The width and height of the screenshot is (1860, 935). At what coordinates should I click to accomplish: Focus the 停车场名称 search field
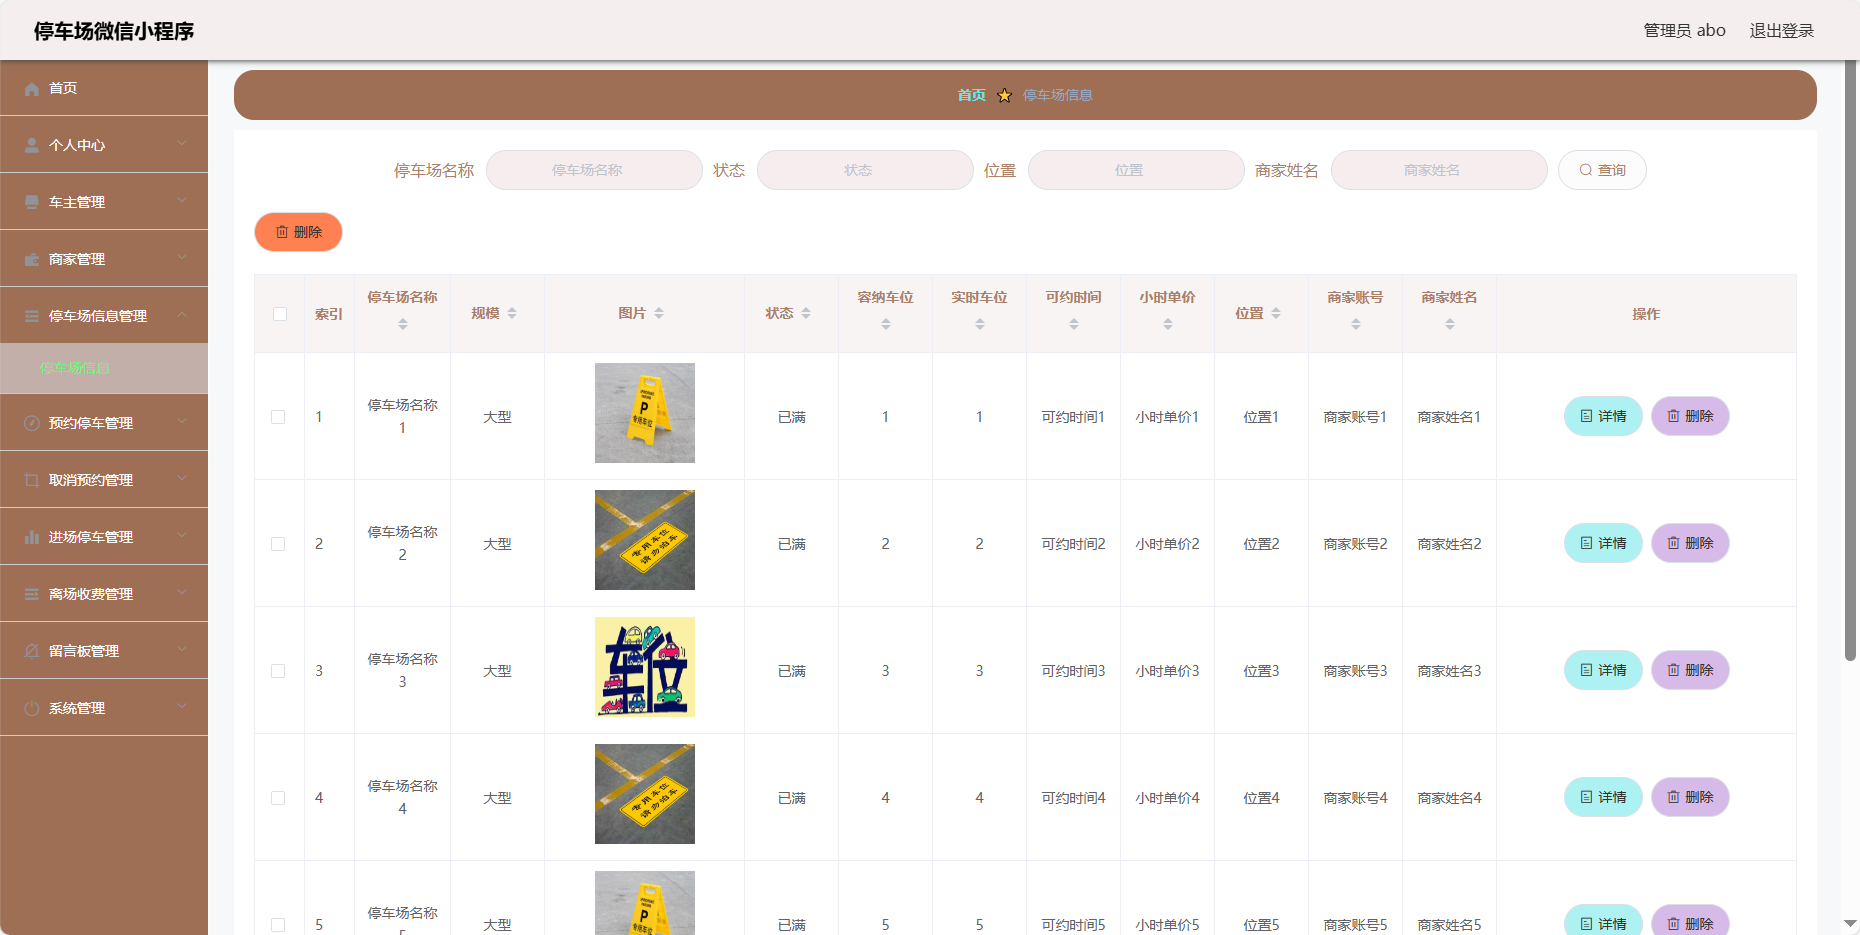pos(594,170)
